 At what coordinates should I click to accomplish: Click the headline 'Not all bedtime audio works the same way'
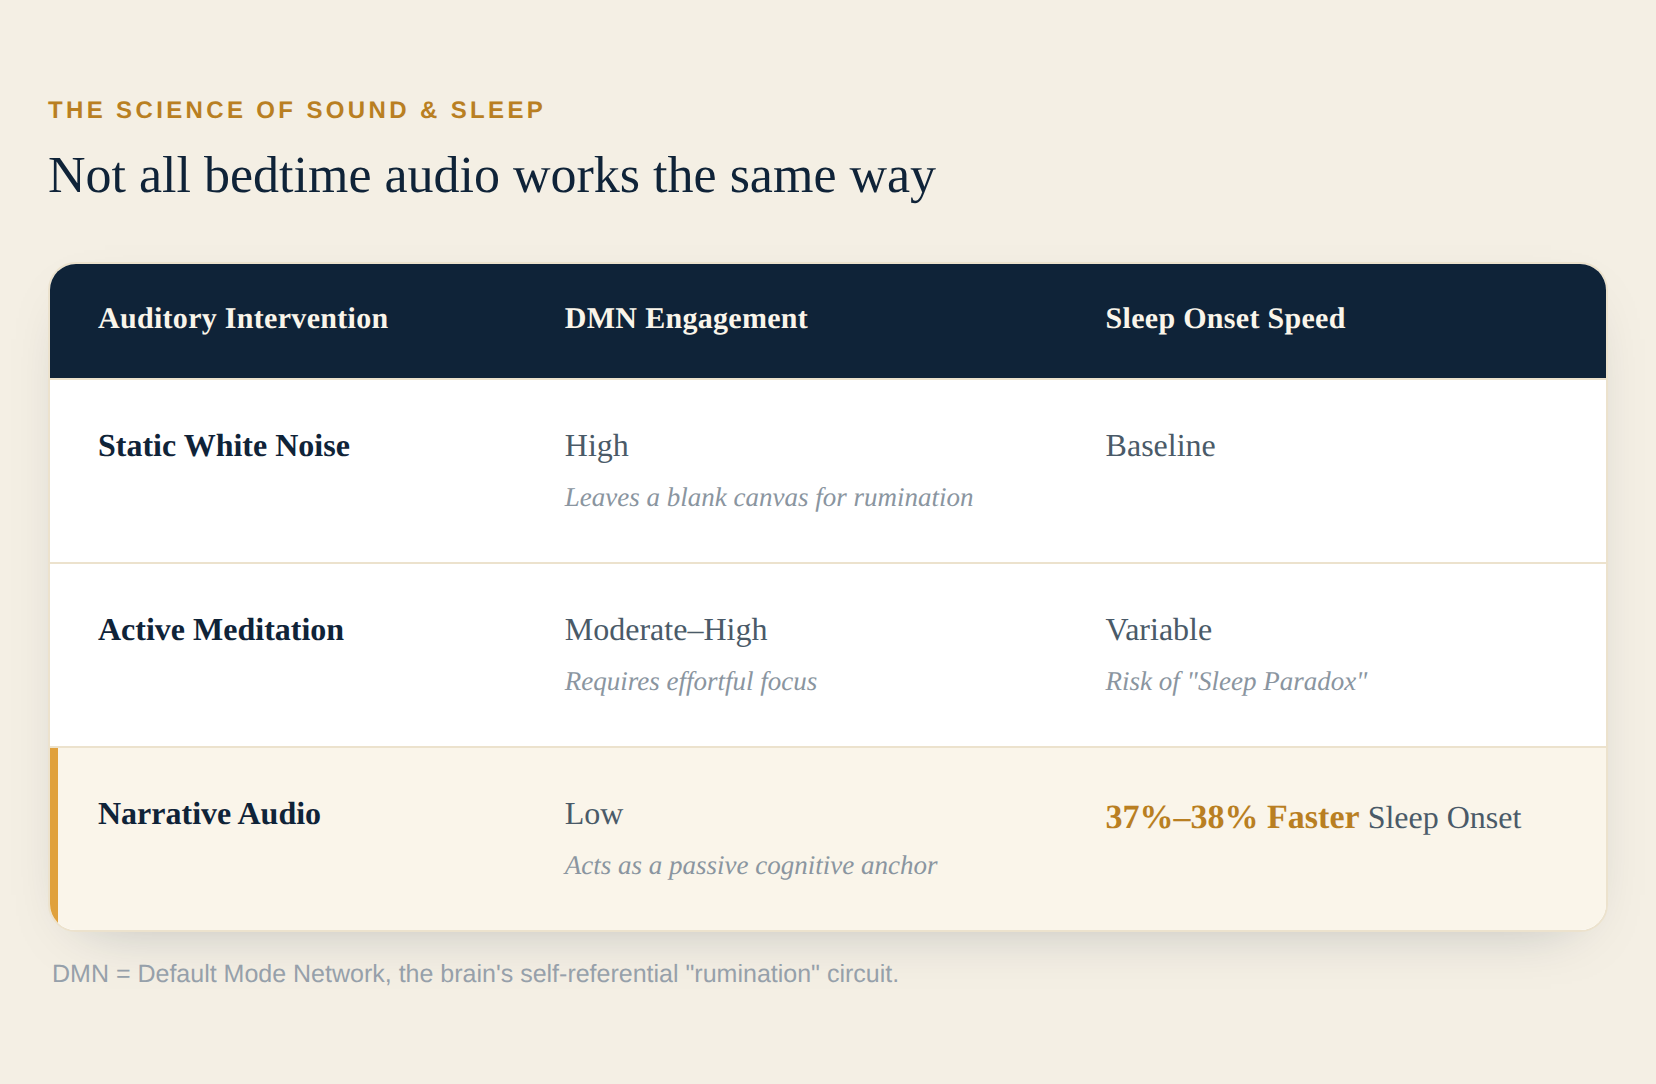click(x=492, y=176)
